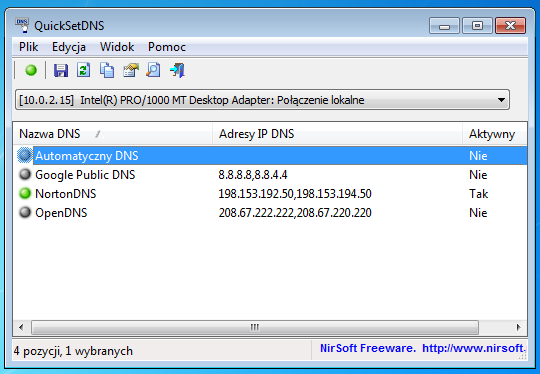This screenshot has height=374, width=540.
Task: Open the Plik menu
Action: click(29, 47)
